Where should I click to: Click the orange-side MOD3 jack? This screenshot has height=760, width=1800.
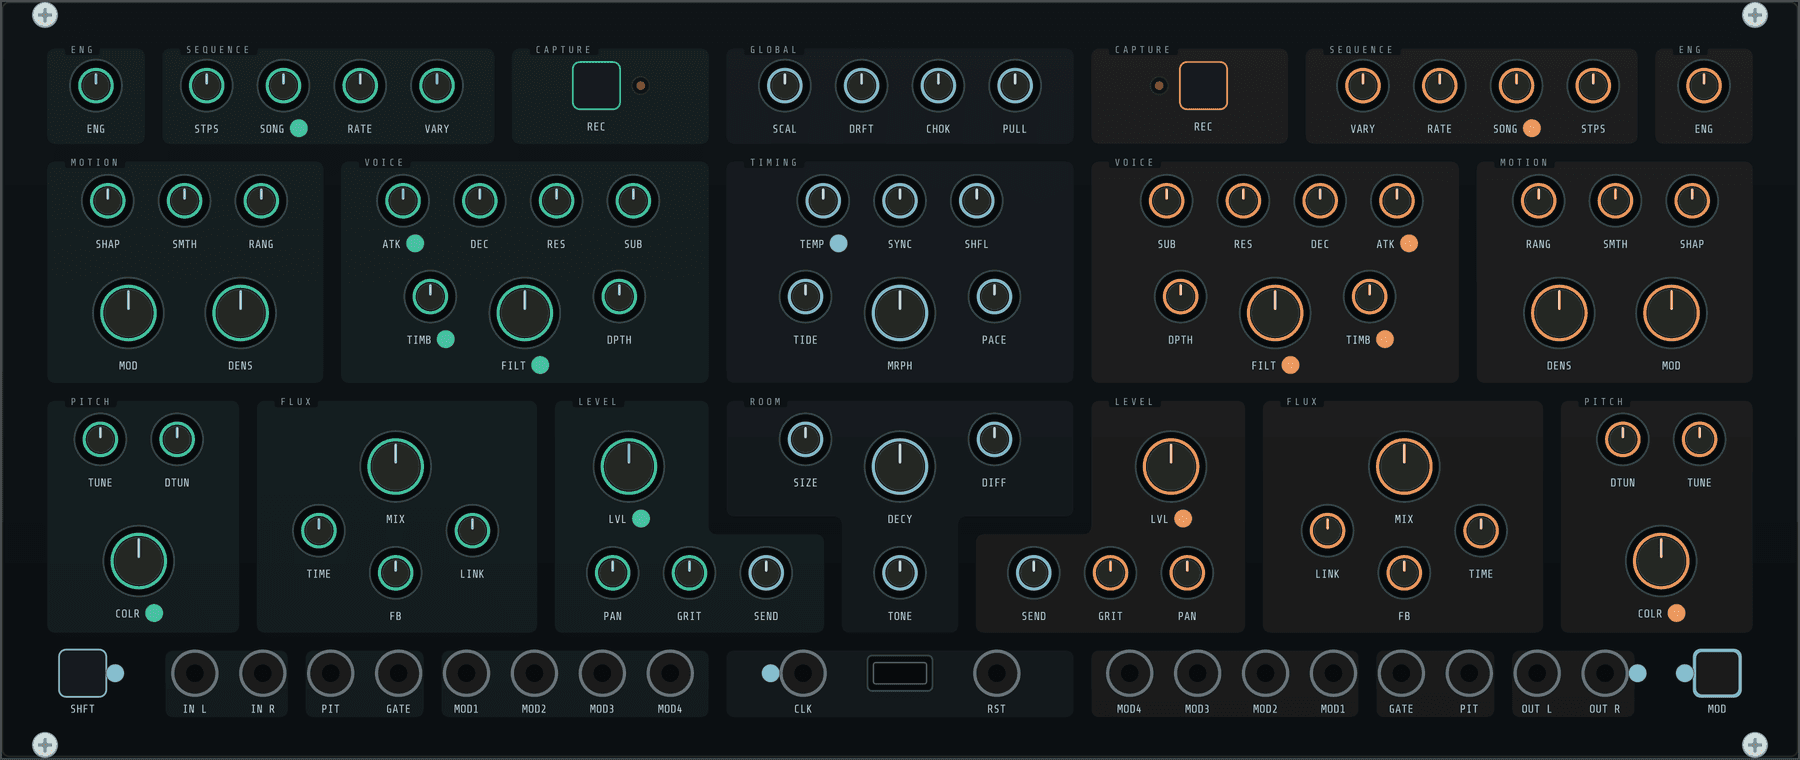click(x=1197, y=674)
